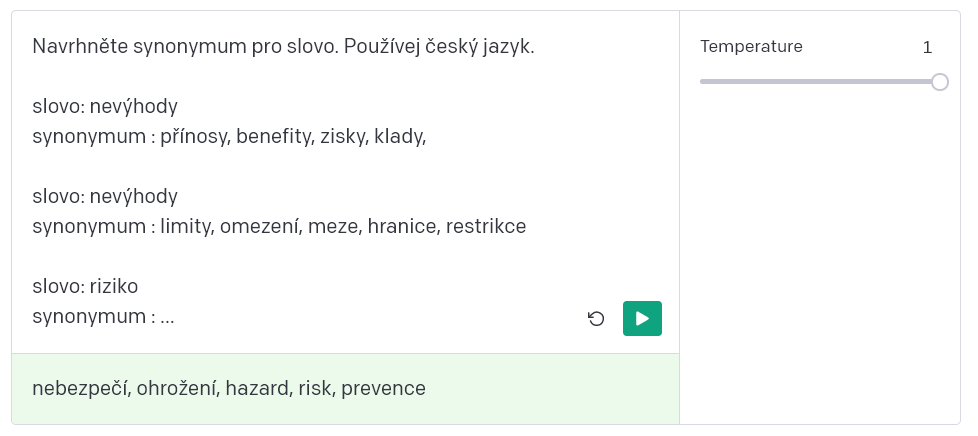Viewport: 978px width, 436px height.
Task: Click the first 'slovo: nevýhody' line
Action: tap(105, 107)
